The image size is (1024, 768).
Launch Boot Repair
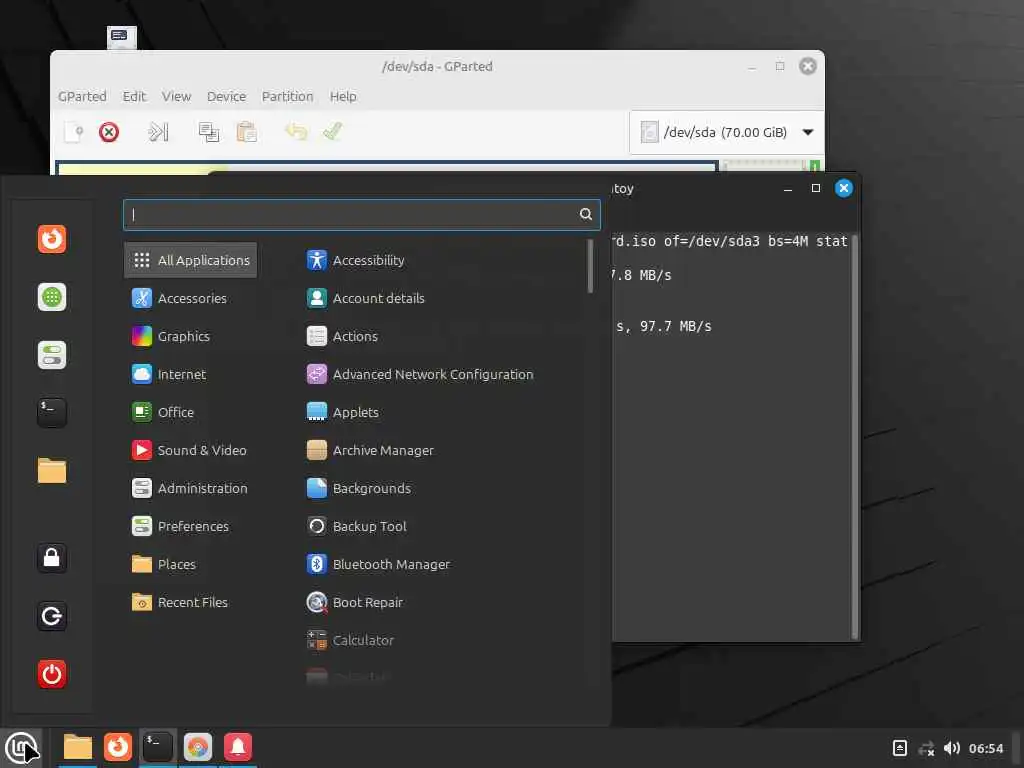coord(355,602)
